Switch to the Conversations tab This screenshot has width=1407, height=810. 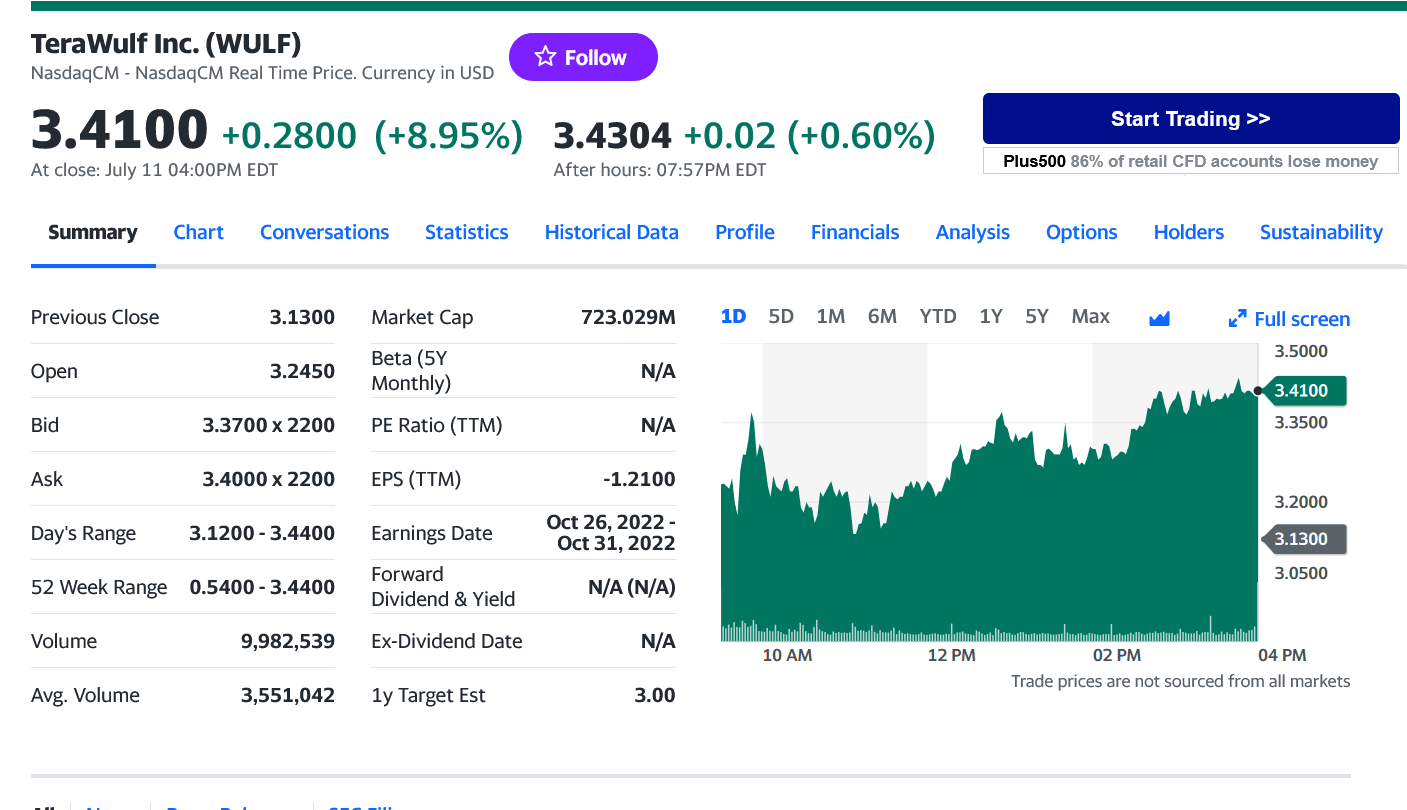point(324,232)
